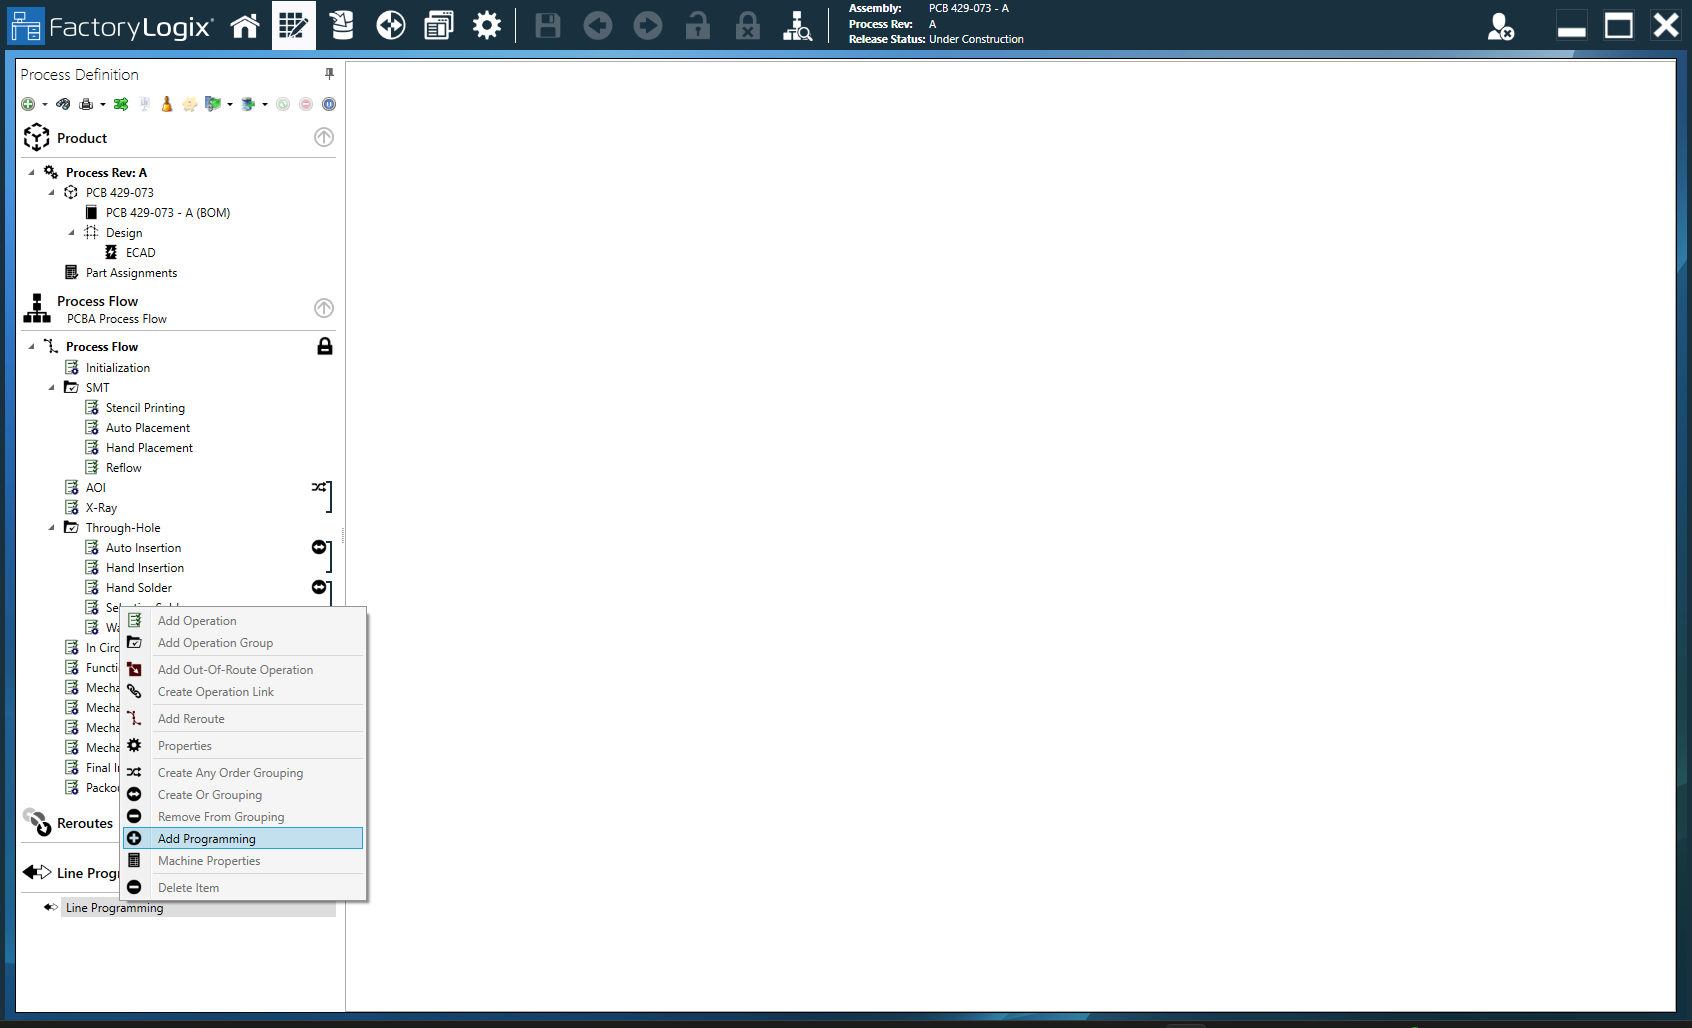The height and width of the screenshot is (1028, 1692).
Task: Collapse the Through-Hole group
Action: coord(51,527)
